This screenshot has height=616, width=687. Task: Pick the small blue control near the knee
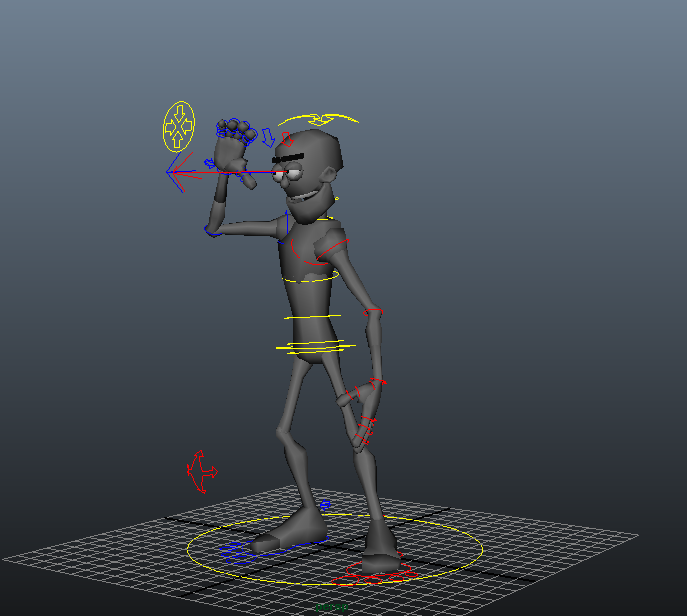coord(325,506)
